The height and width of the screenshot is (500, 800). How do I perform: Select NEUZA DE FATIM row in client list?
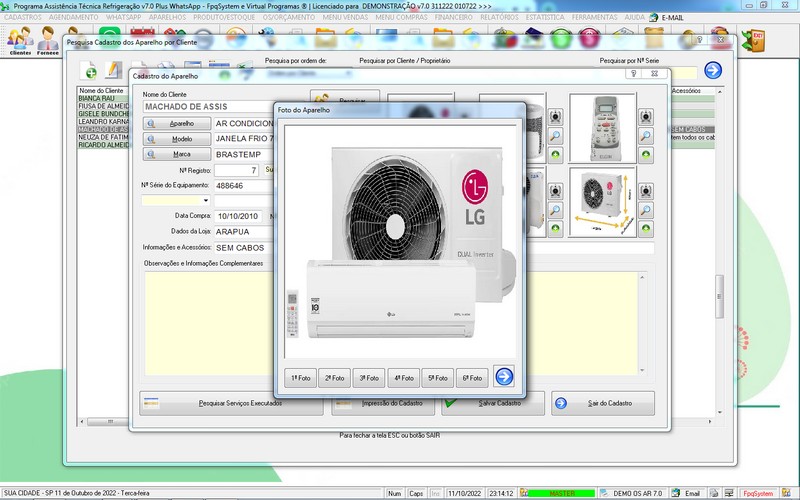point(104,137)
